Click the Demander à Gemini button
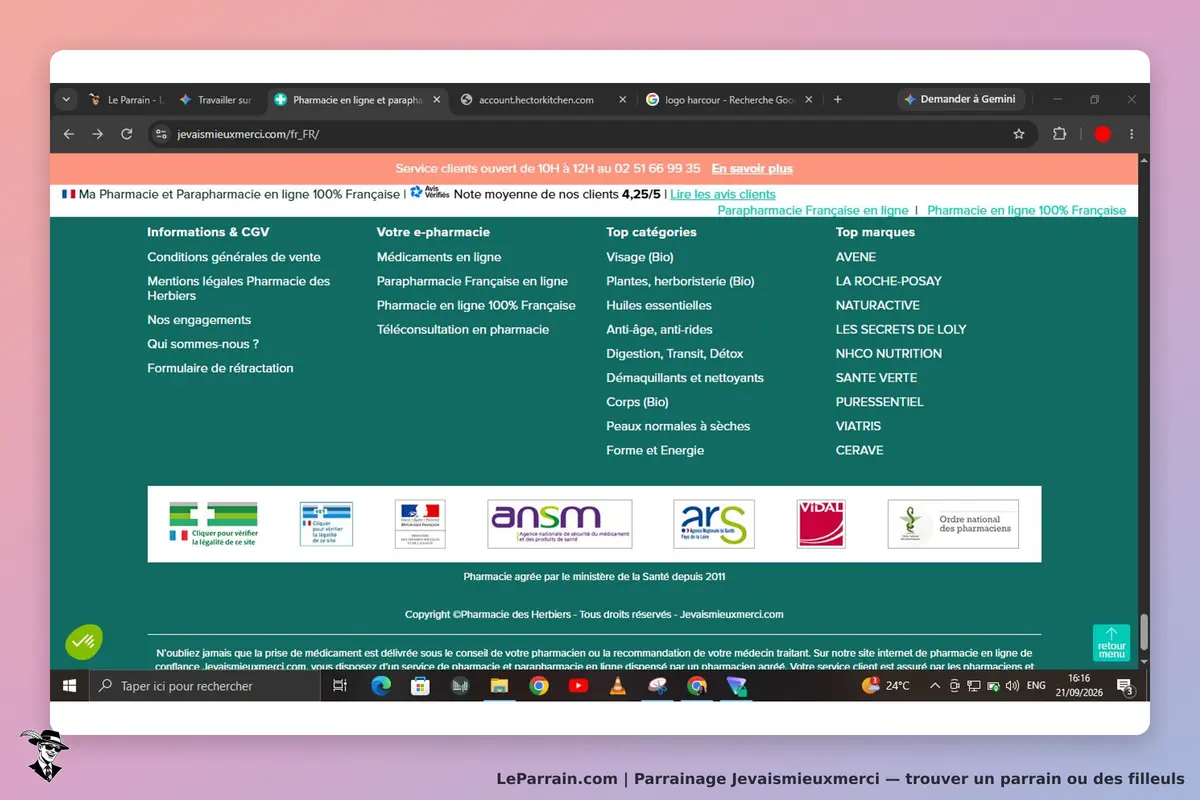Screen dimensions: 1200x800 961,100
